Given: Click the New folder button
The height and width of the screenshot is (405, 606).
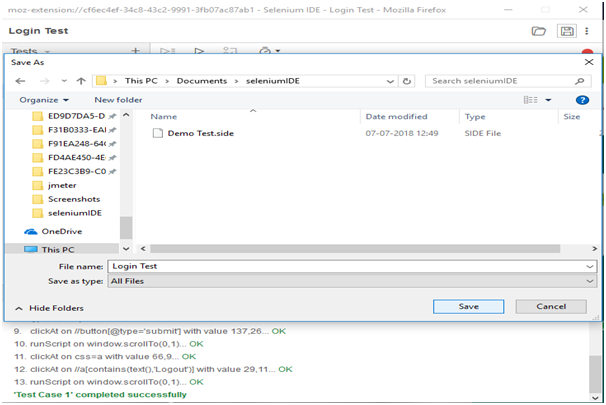Looking at the screenshot, I should coord(118,100).
